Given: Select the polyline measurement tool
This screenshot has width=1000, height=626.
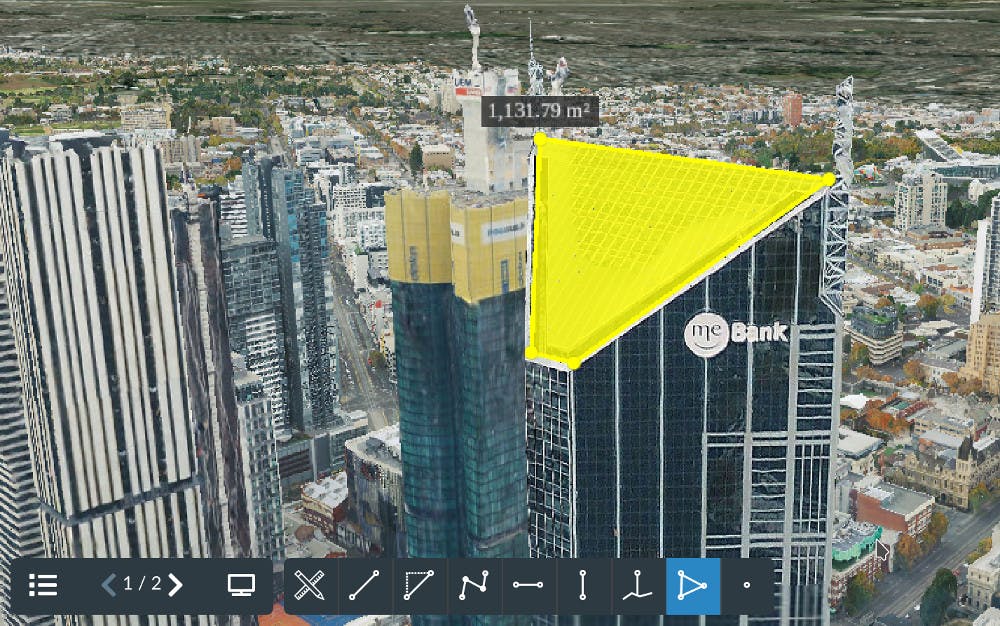Looking at the screenshot, I should [x=474, y=586].
